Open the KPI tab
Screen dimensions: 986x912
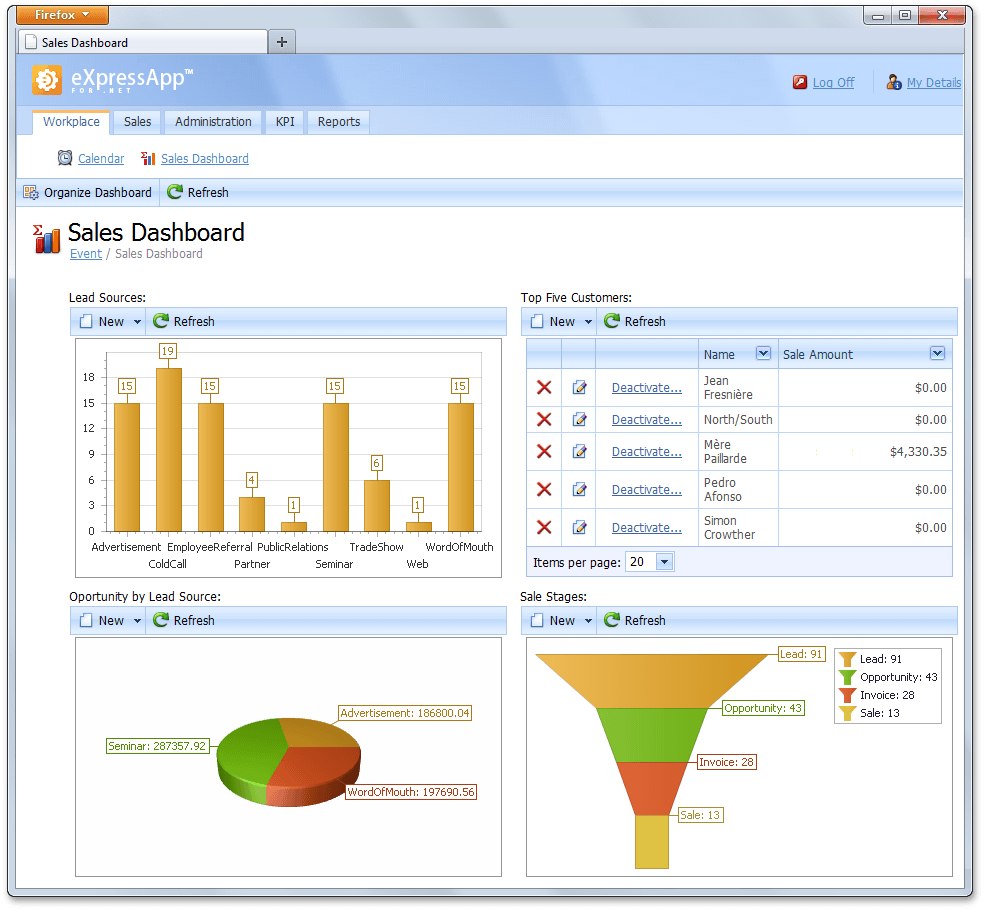[x=285, y=122]
